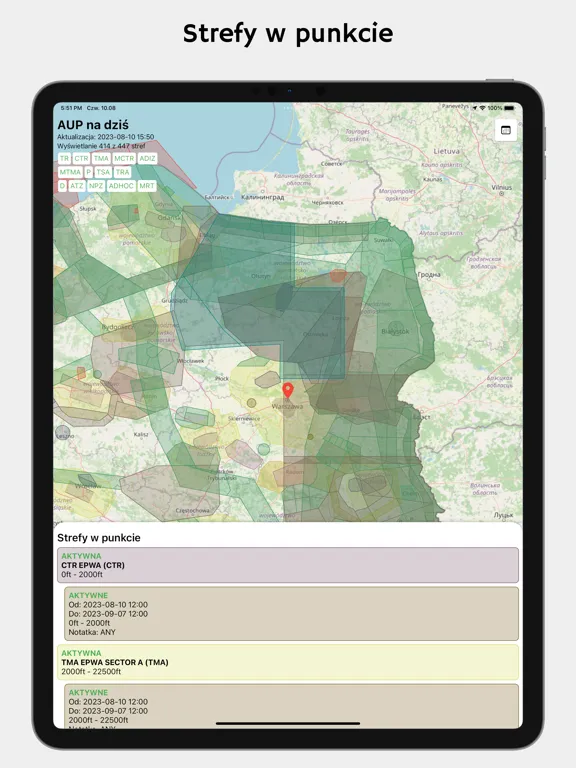Open the CTR EPWA (CTR) zone card
The image size is (576, 768).
coord(288,565)
